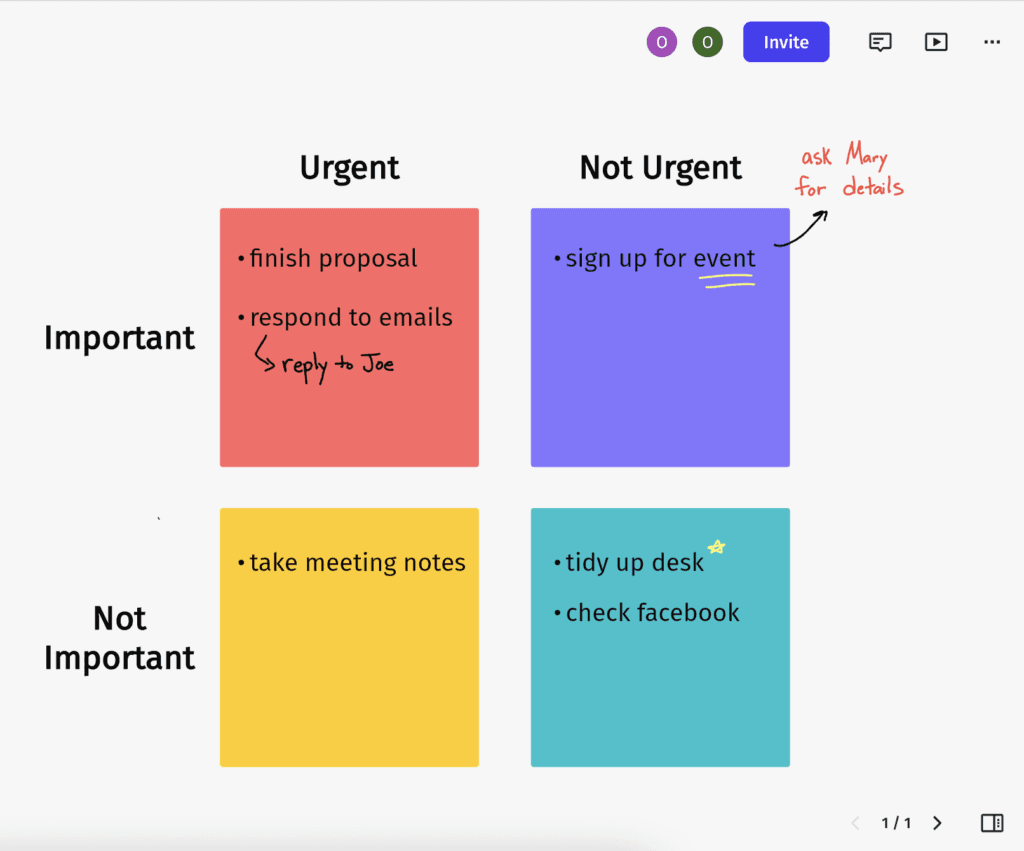Click the handwritten "ask Mary for details" note

[848, 172]
